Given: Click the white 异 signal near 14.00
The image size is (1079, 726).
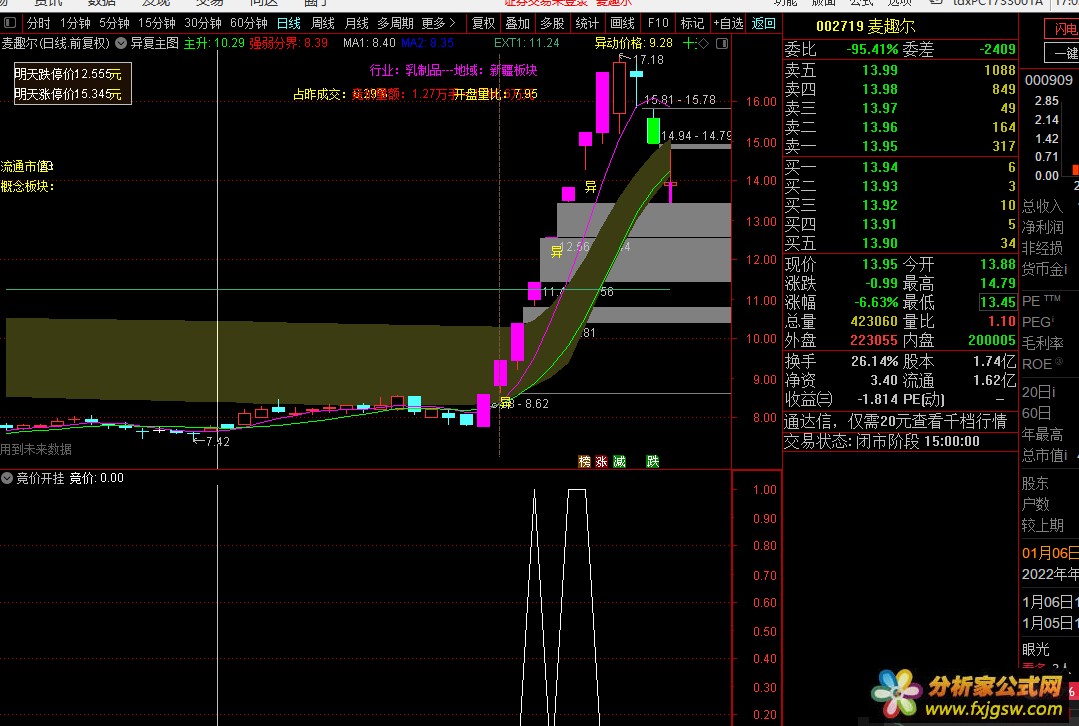Looking at the screenshot, I should click(590, 186).
